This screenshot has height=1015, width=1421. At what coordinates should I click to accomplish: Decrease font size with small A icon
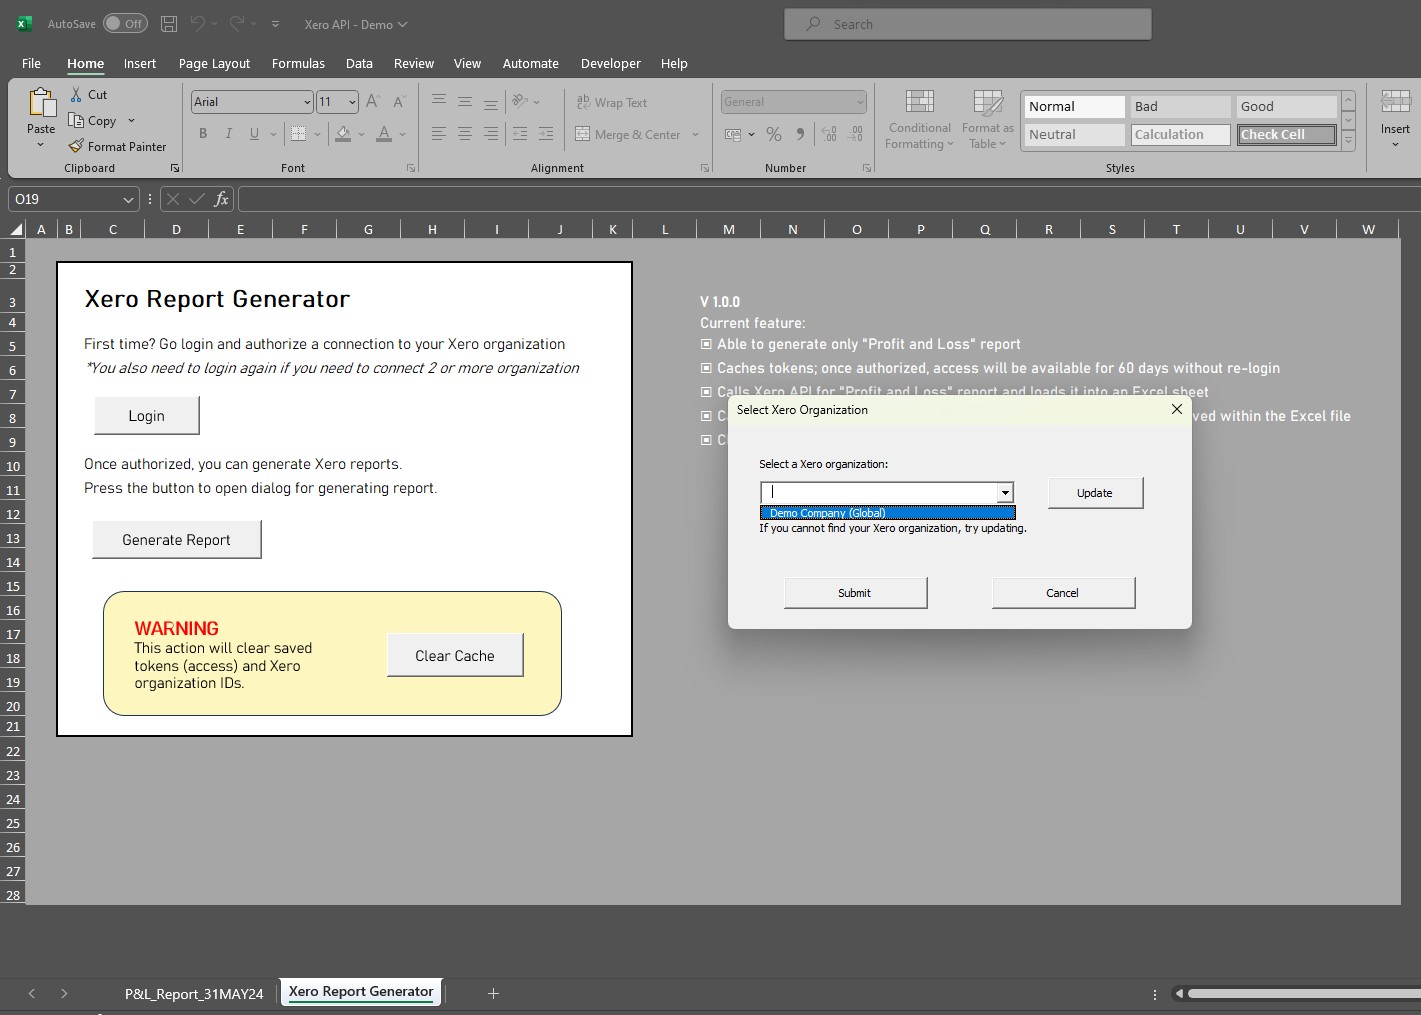coord(398,101)
